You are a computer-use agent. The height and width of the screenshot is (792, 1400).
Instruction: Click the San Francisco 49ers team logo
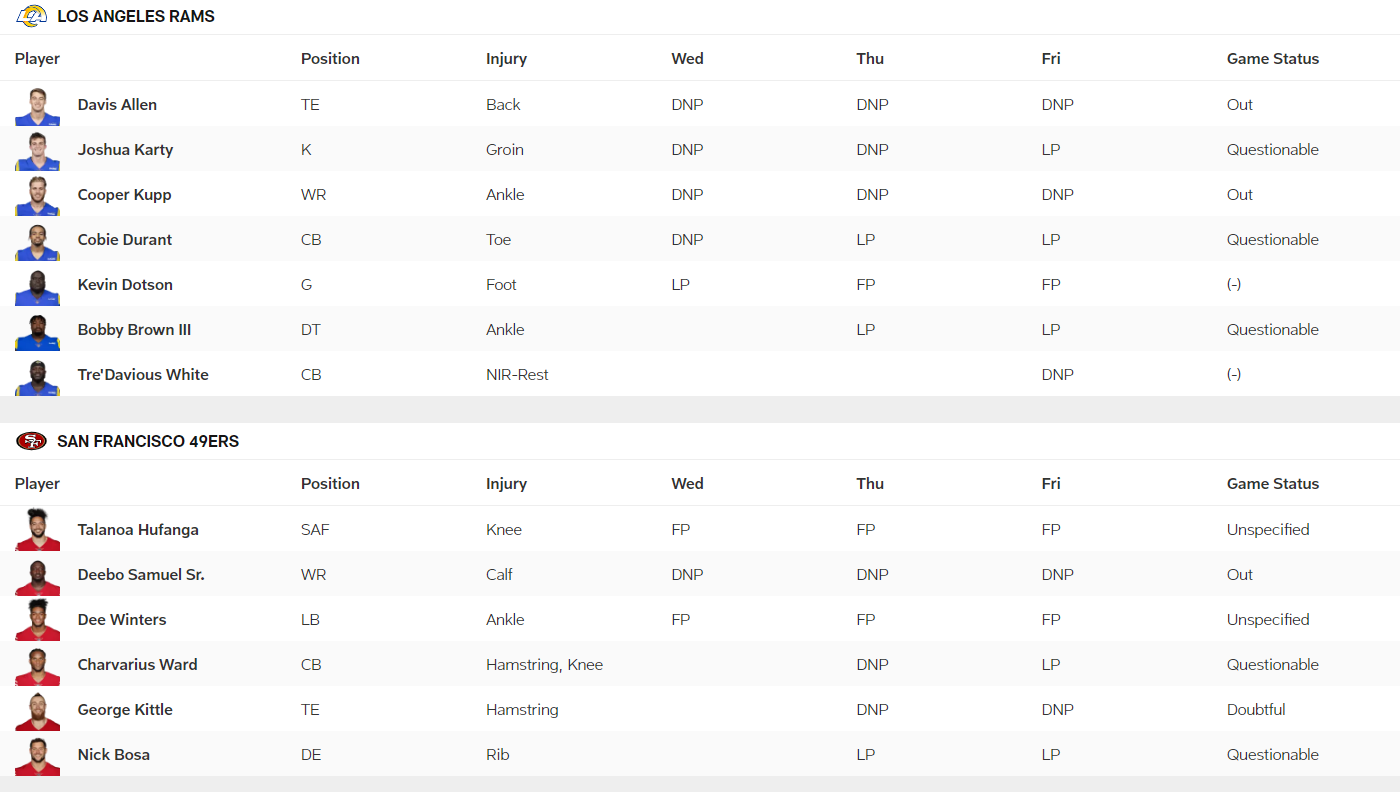pos(32,441)
